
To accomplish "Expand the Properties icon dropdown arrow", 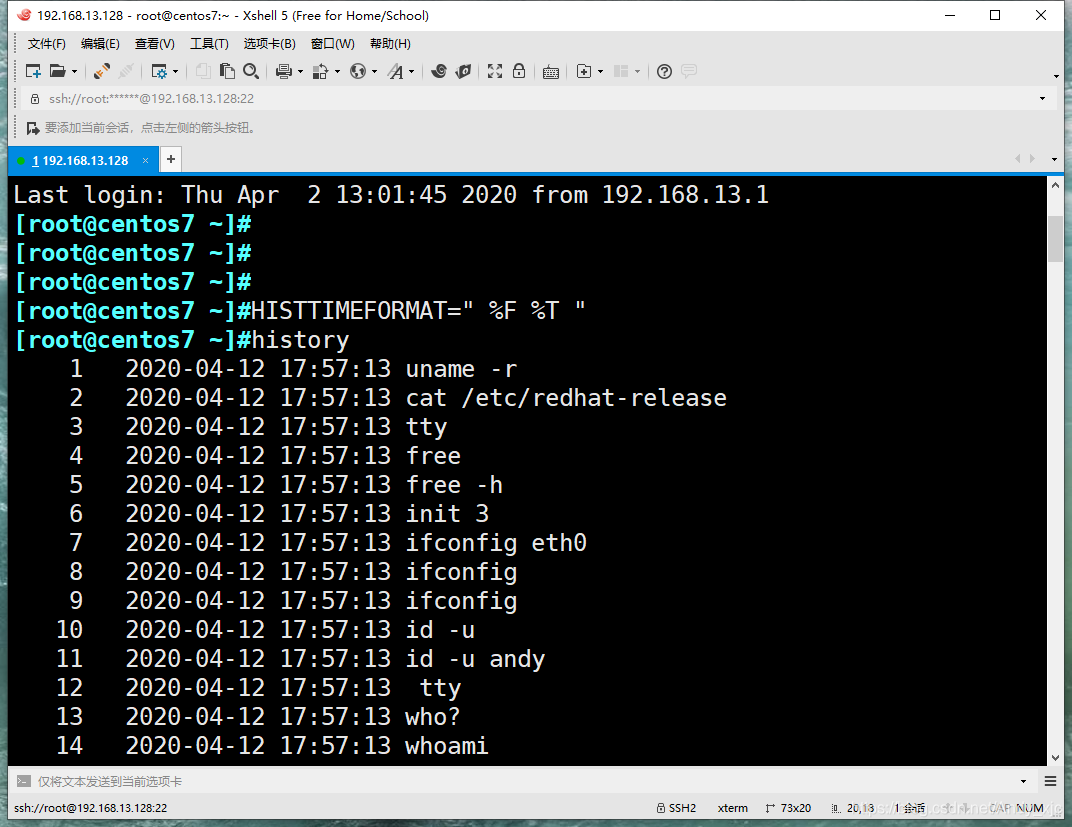I will click(176, 71).
